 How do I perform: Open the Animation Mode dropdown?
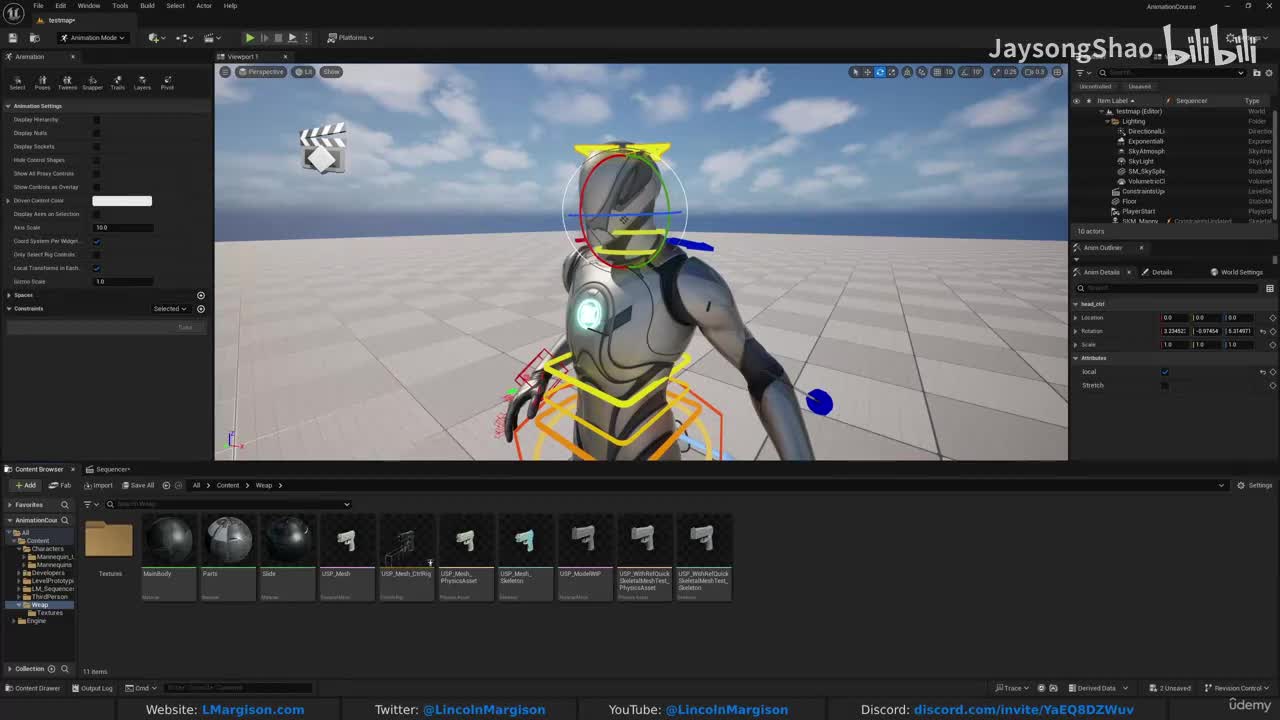click(92, 38)
